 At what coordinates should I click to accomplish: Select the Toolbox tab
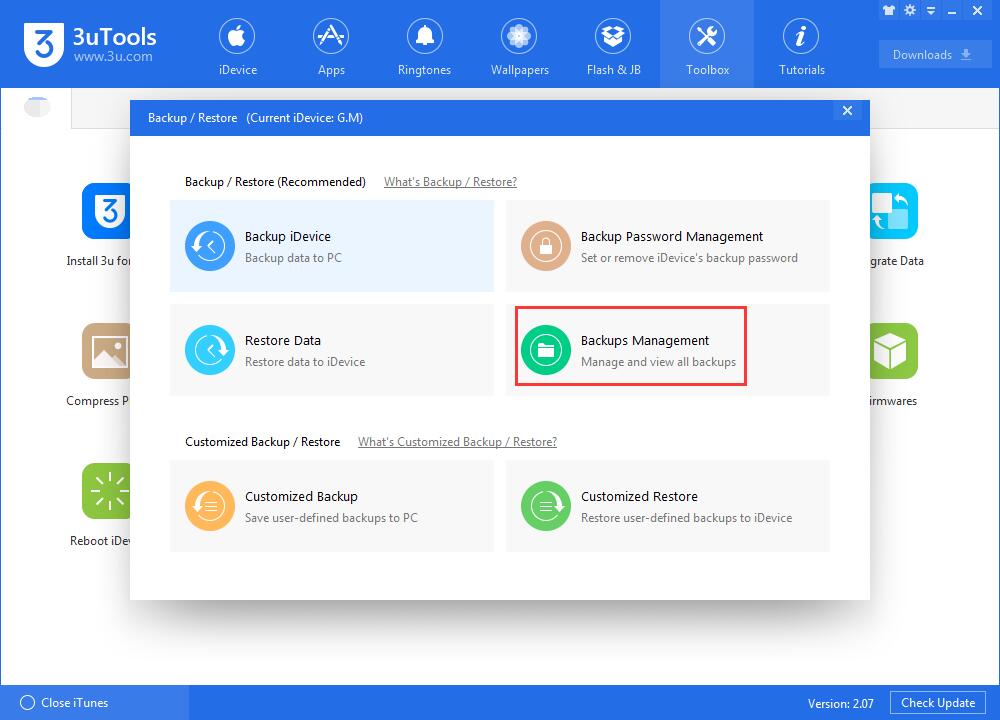pyautogui.click(x=707, y=45)
